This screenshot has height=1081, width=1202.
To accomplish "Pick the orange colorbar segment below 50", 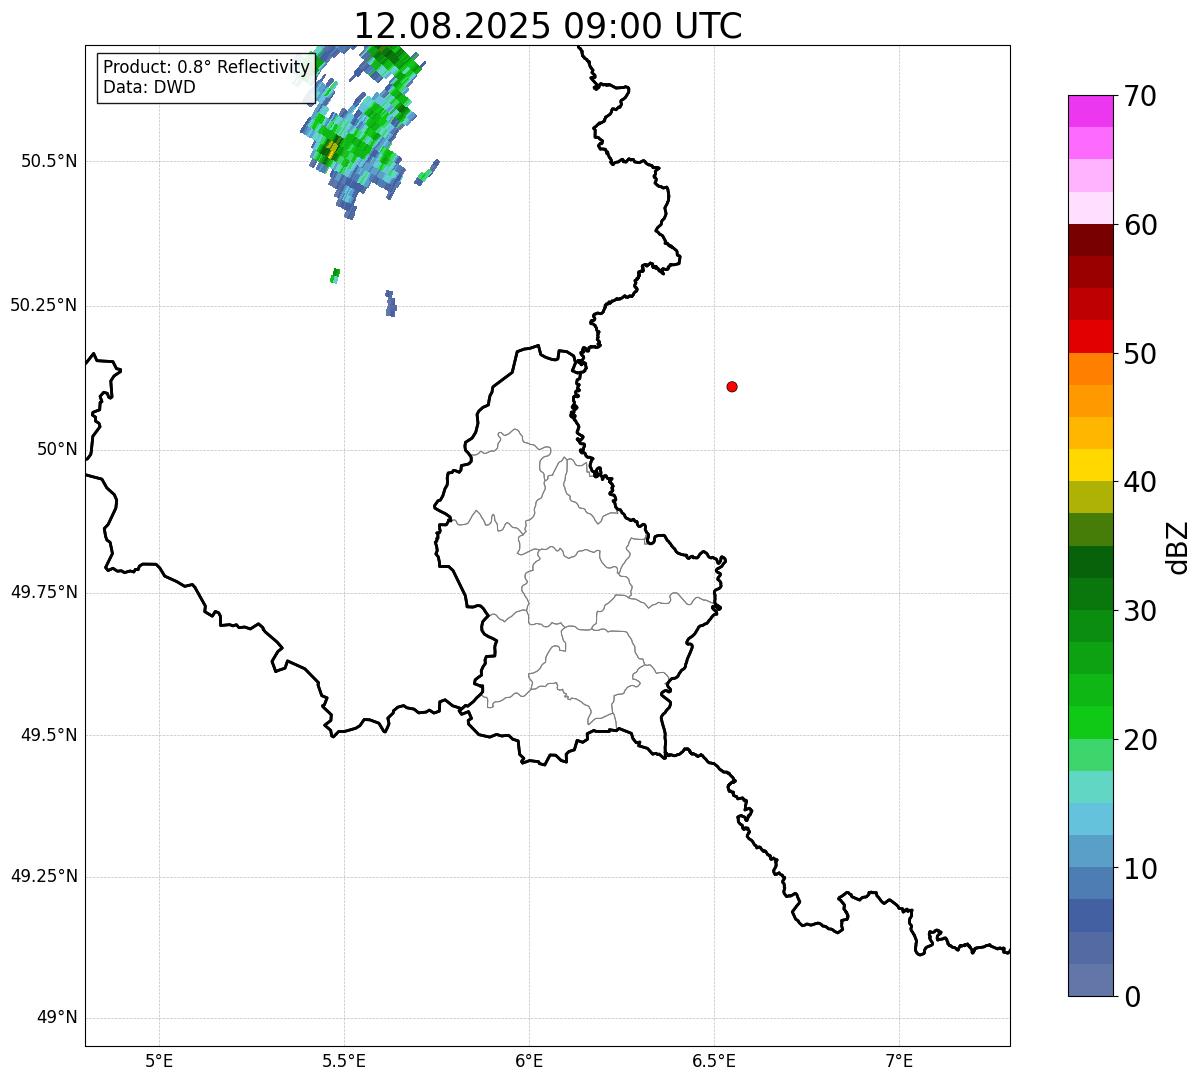I will (x=1090, y=369).
